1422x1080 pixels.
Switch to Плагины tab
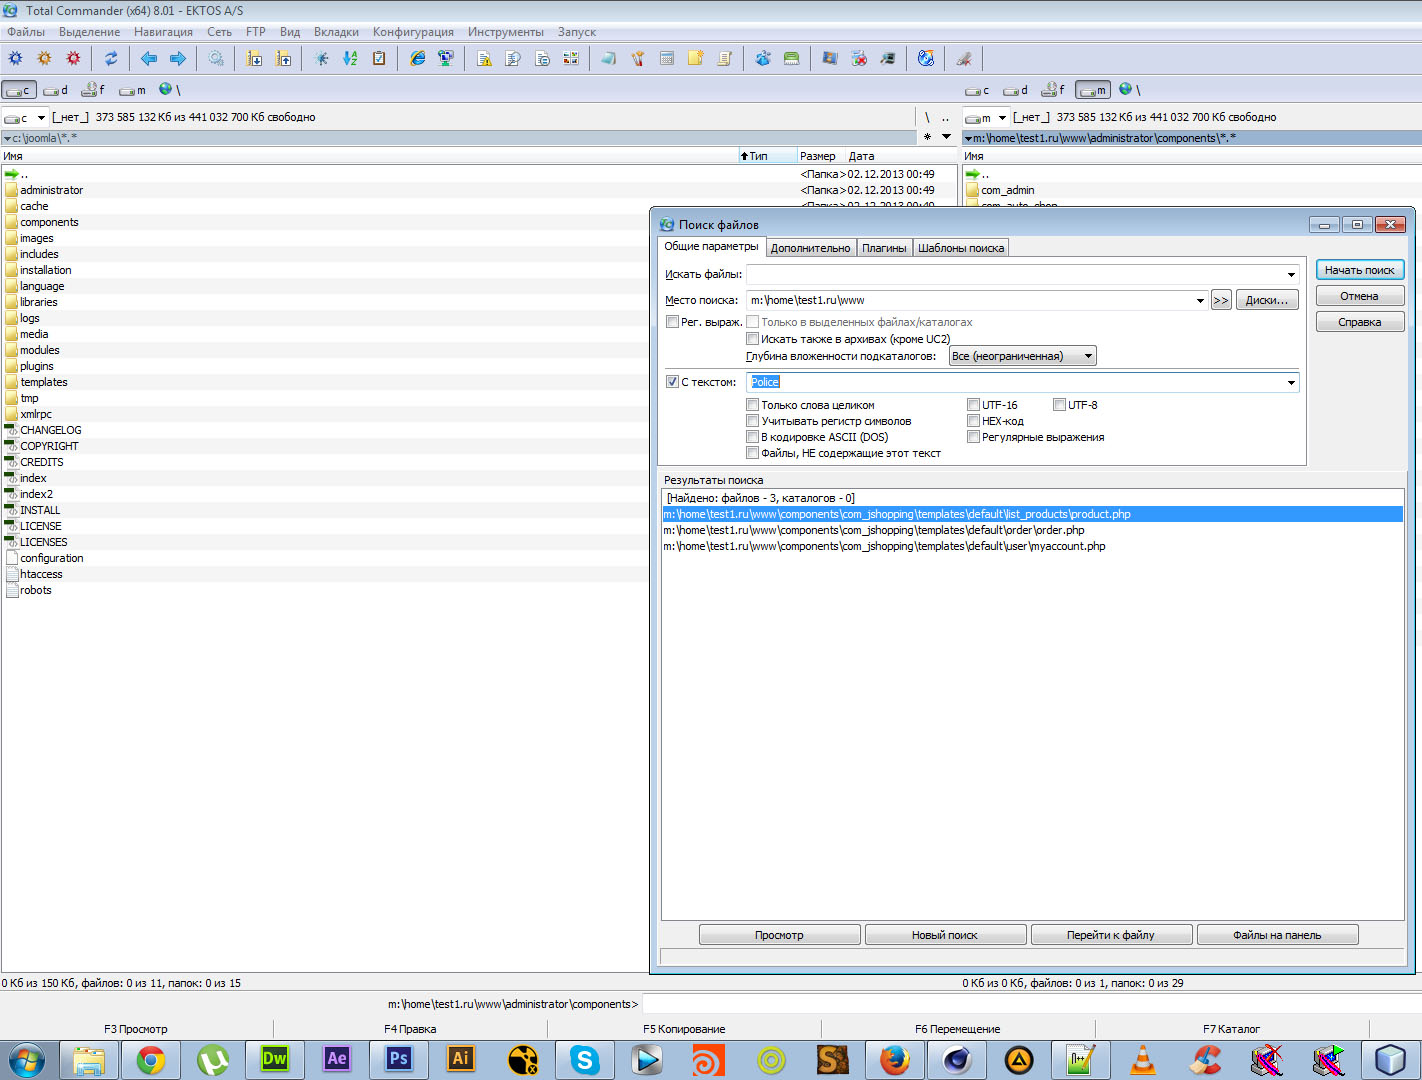click(884, 248)
